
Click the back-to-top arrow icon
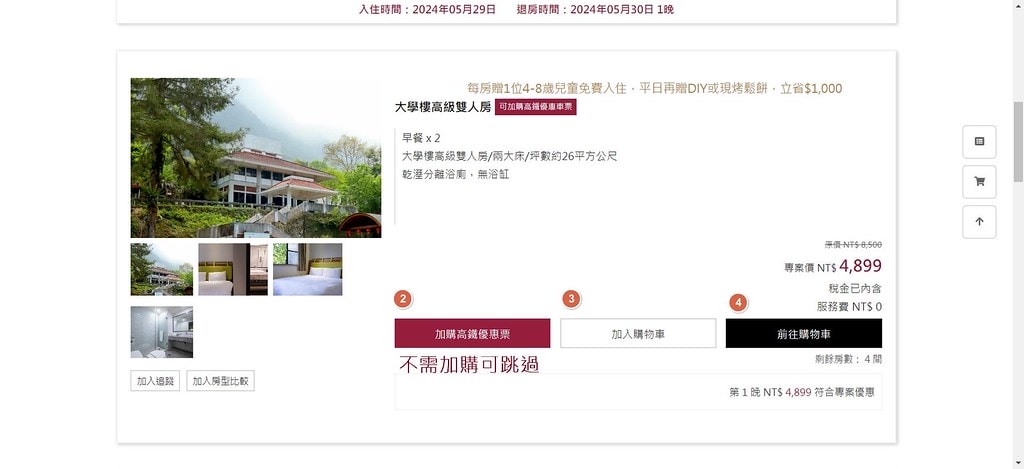pos(979,222)
